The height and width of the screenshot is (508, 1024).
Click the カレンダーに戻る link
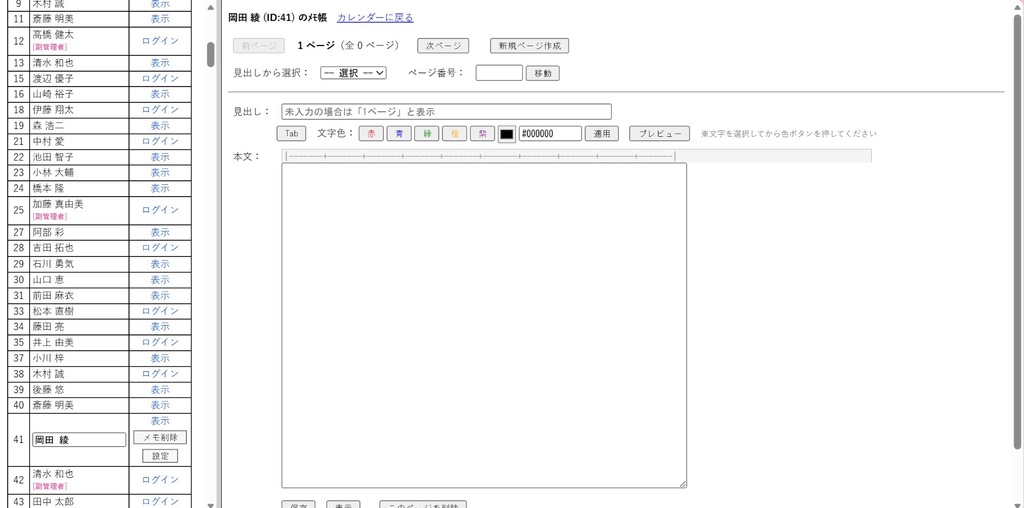pyautogui.click(x=375, y=18)
